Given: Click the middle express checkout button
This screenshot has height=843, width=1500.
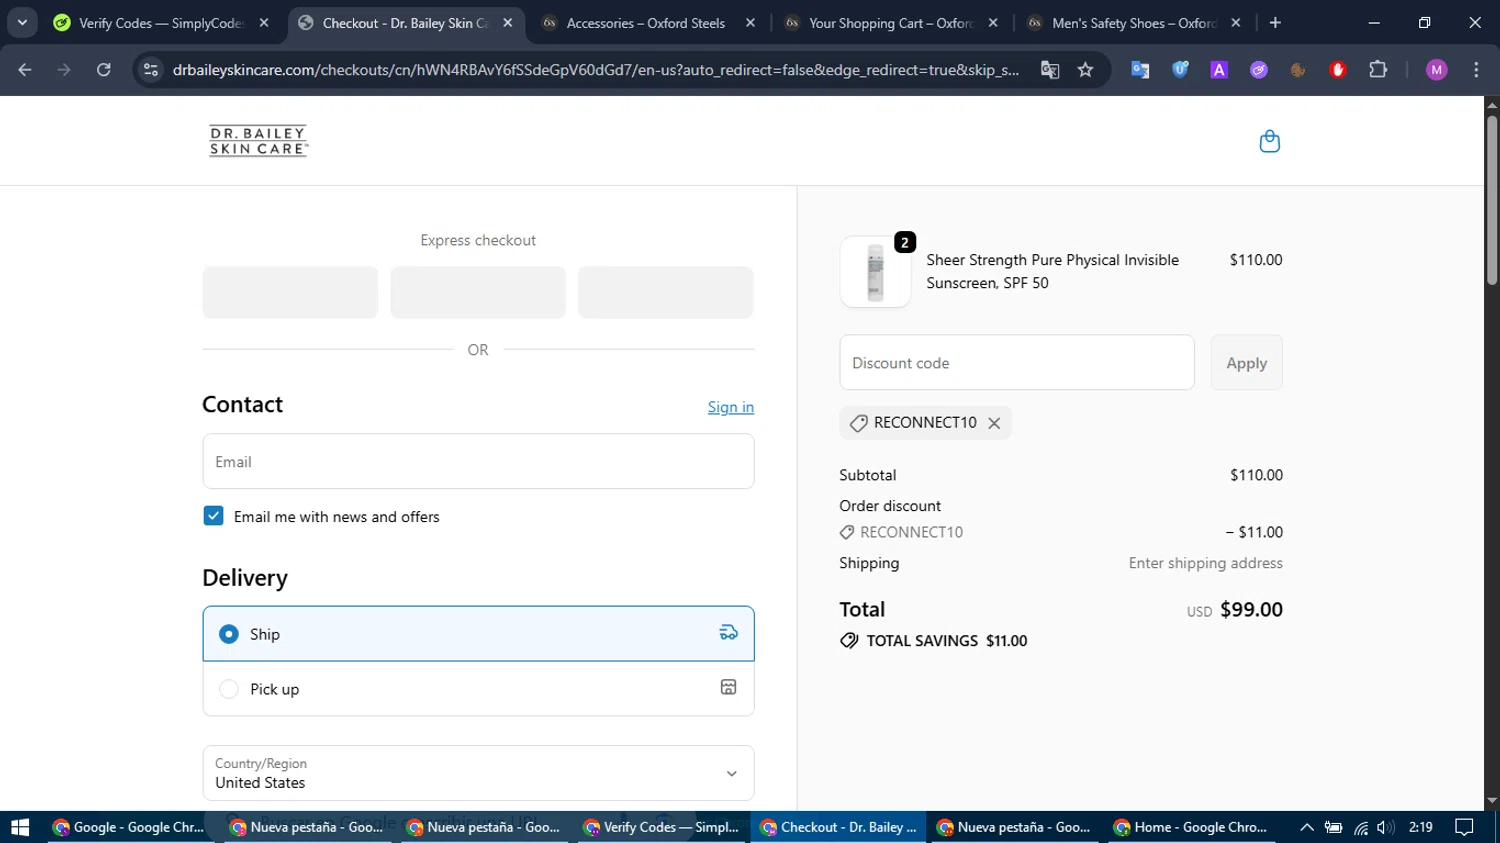Looking at the screenshot, I should pyautogui.click(x=478, y=292).
